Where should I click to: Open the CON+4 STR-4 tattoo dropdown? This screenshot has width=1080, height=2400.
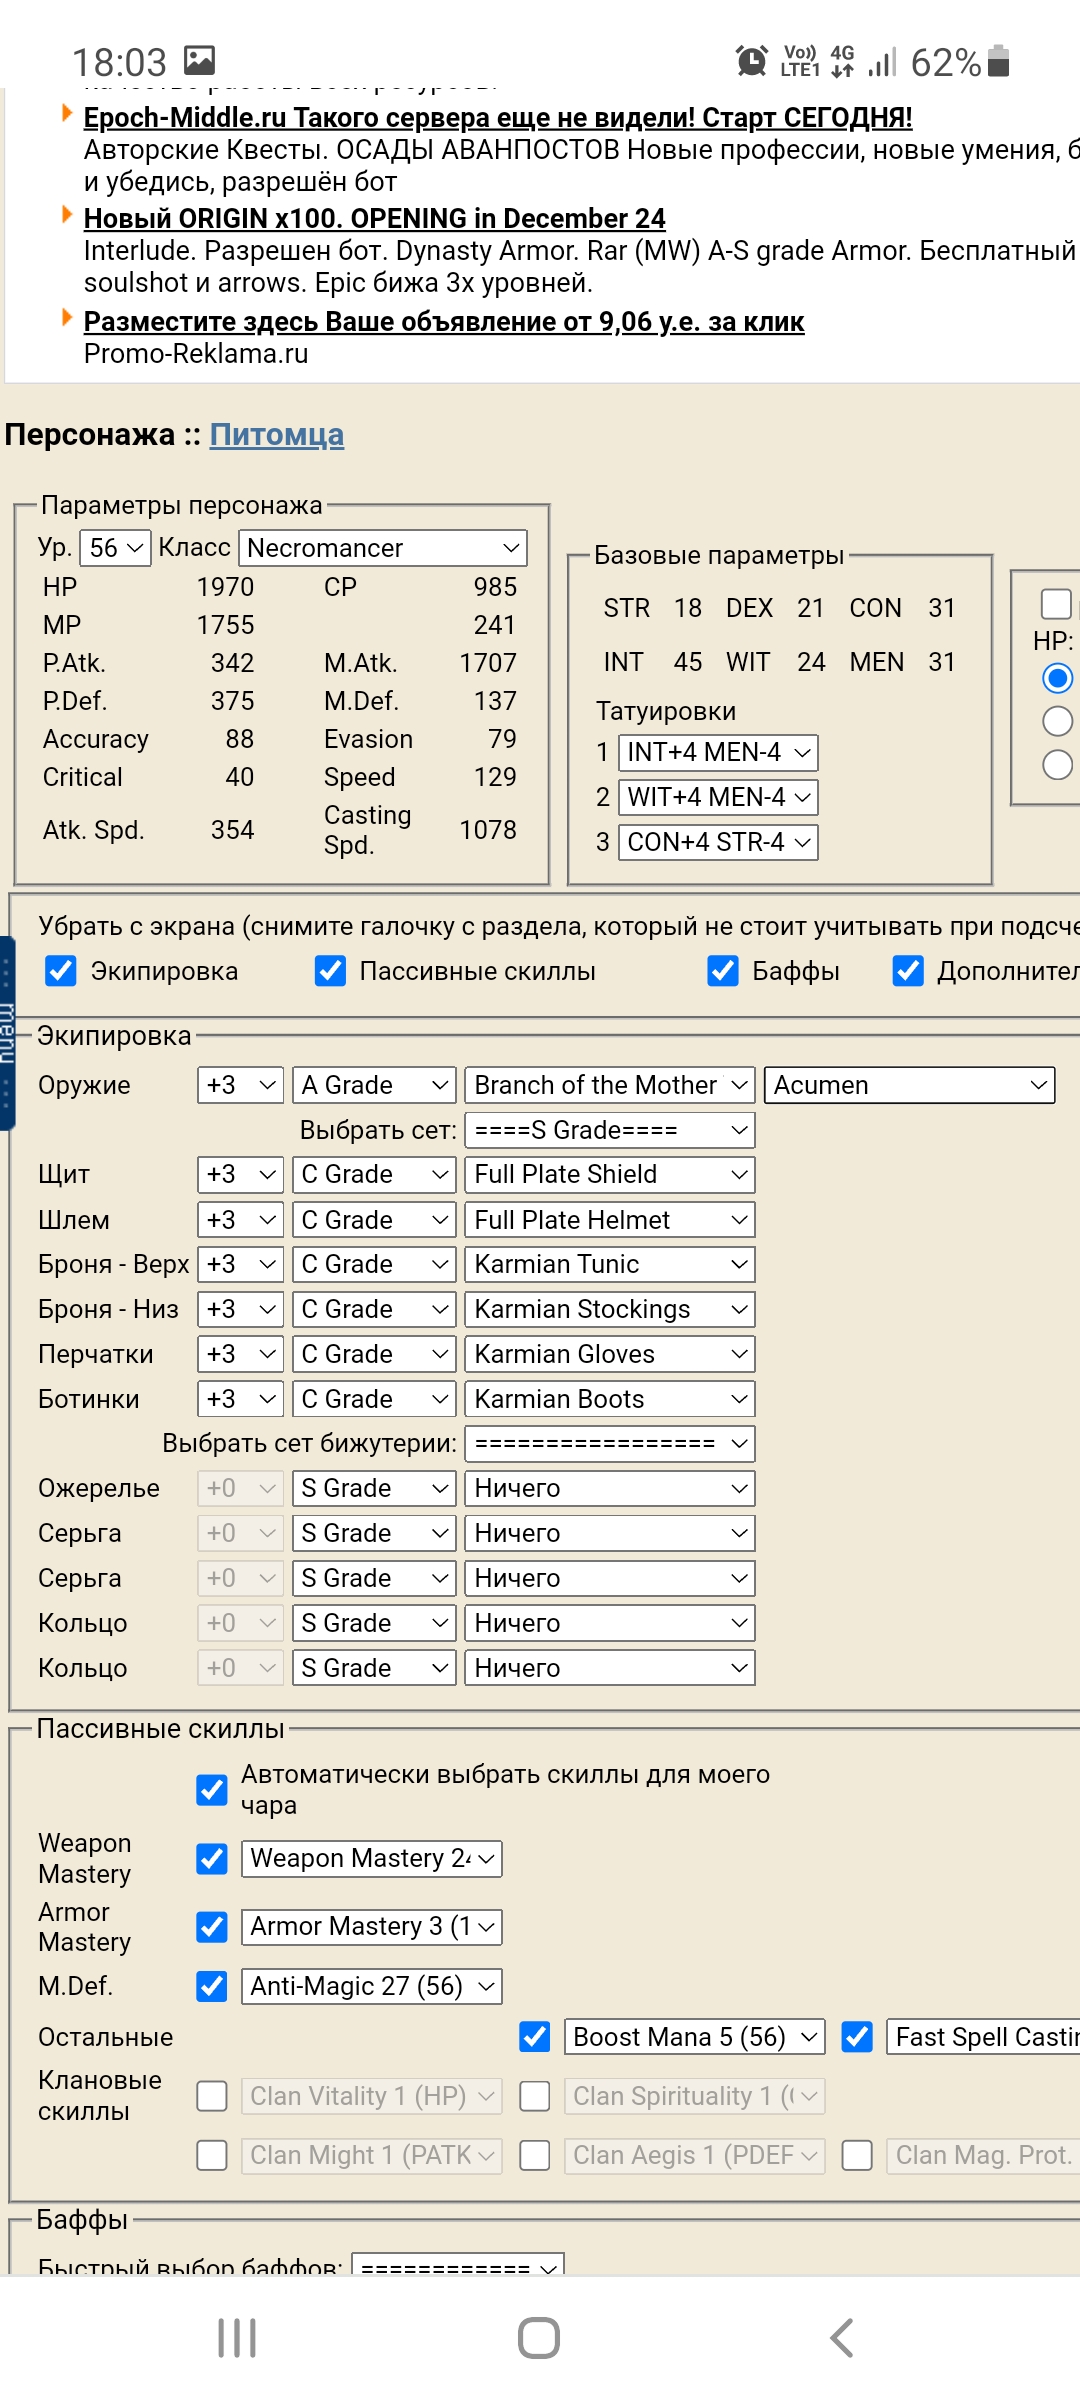[x=718, y=842]
